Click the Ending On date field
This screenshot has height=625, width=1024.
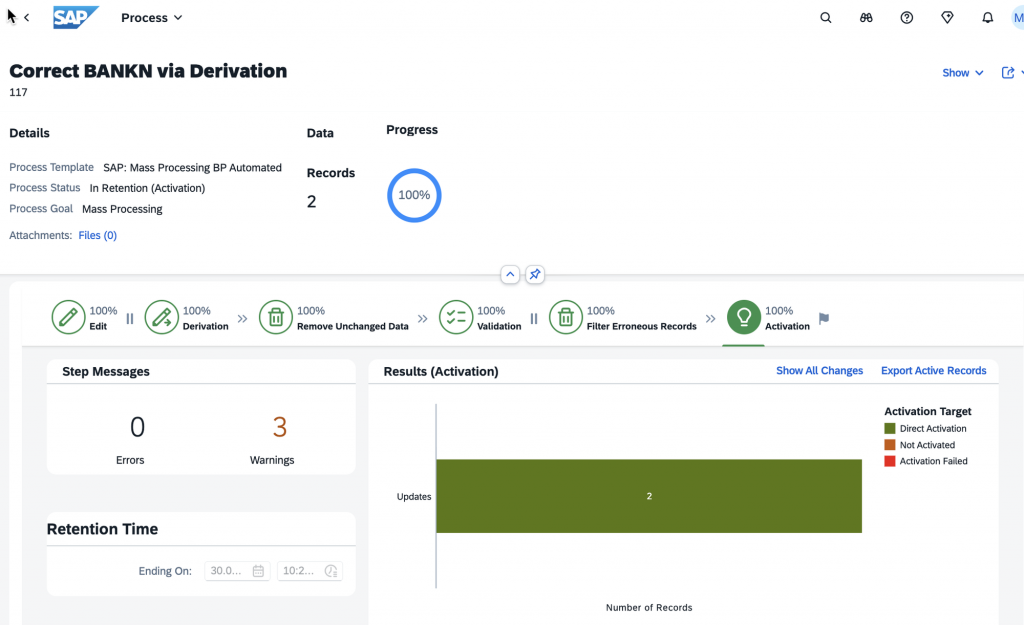tap(237, 571)
